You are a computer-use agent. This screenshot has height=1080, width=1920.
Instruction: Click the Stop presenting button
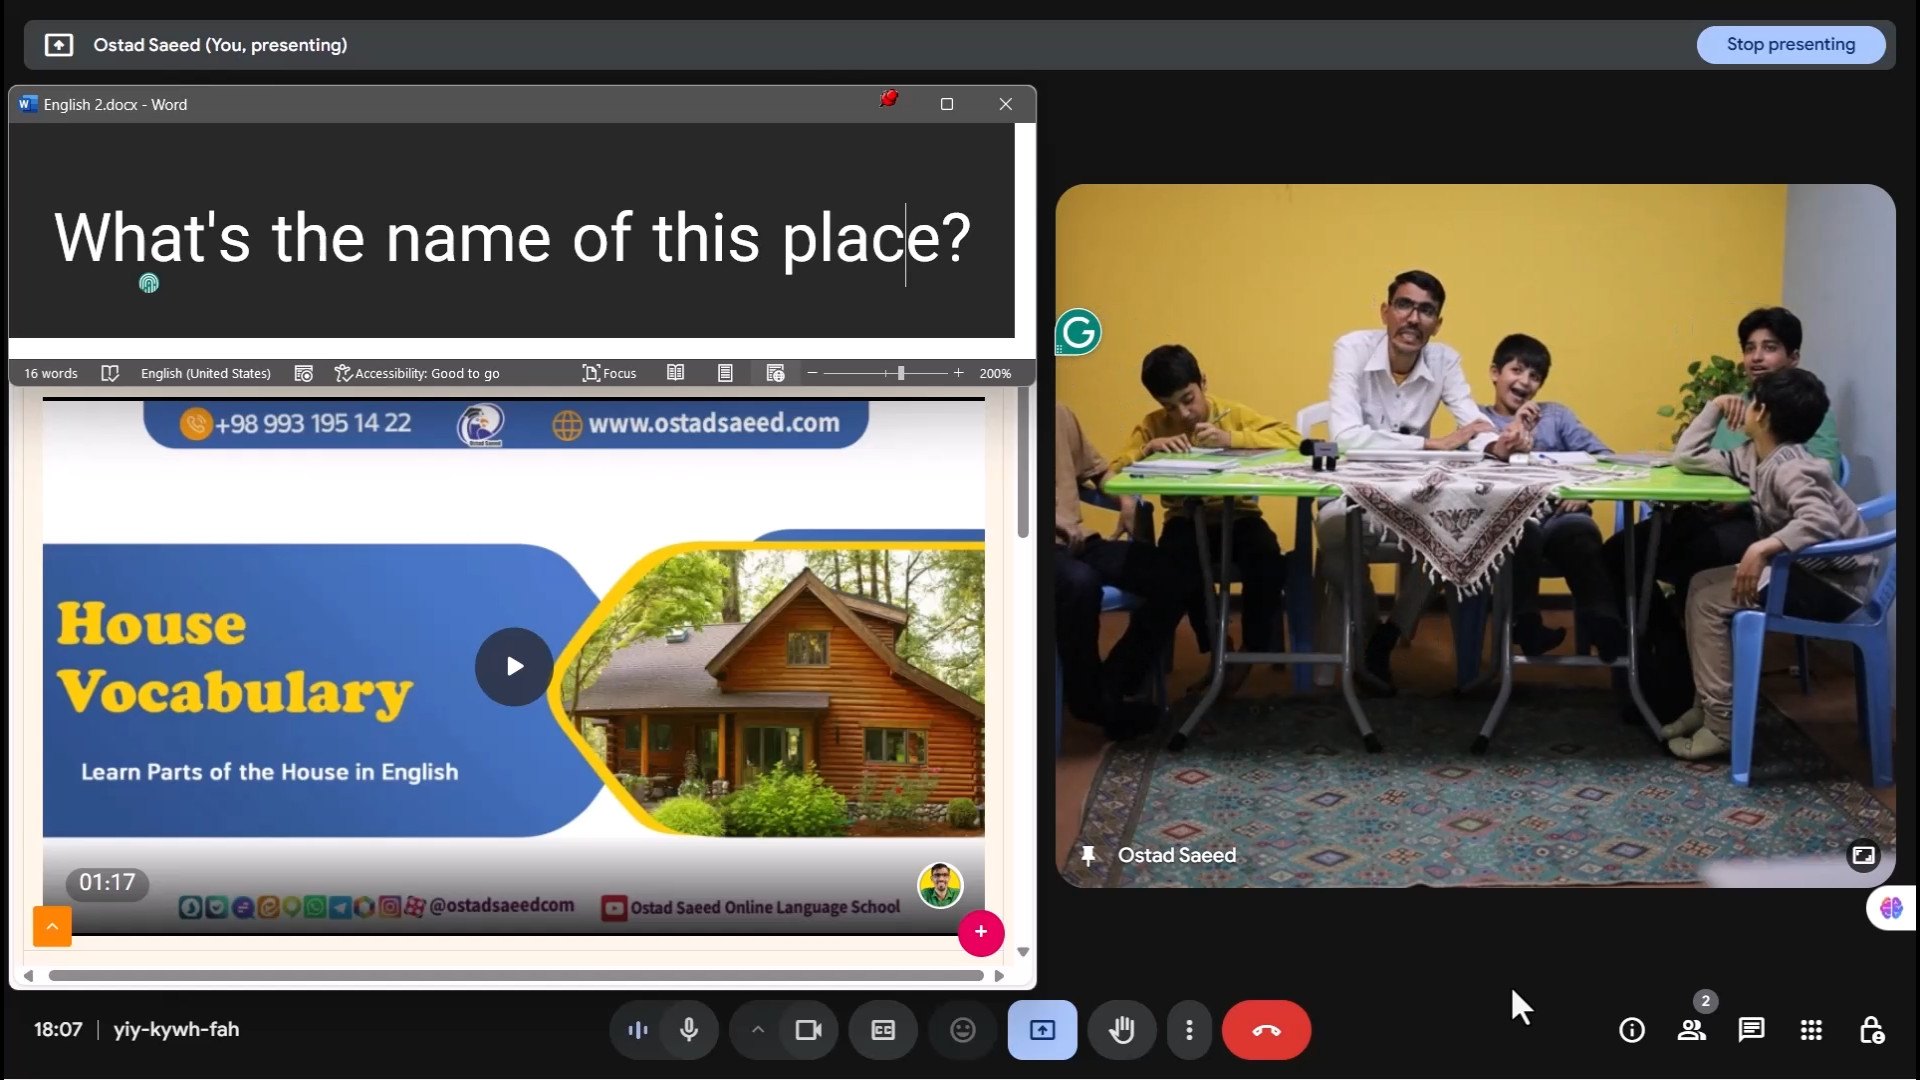pyautogui.click(x=1790, y=45)
